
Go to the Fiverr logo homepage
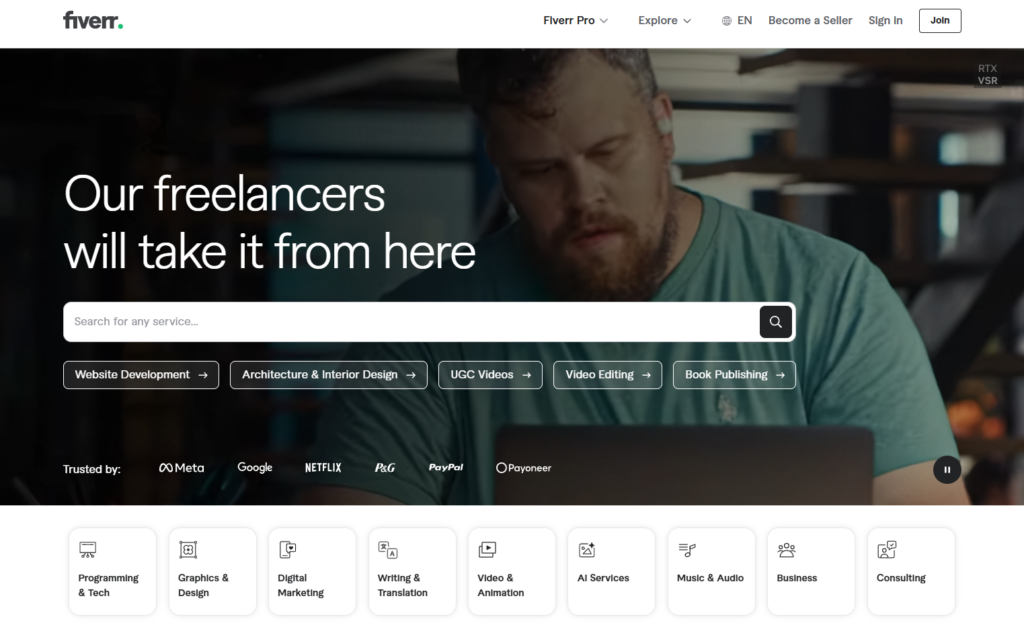[x=93, y=20]
